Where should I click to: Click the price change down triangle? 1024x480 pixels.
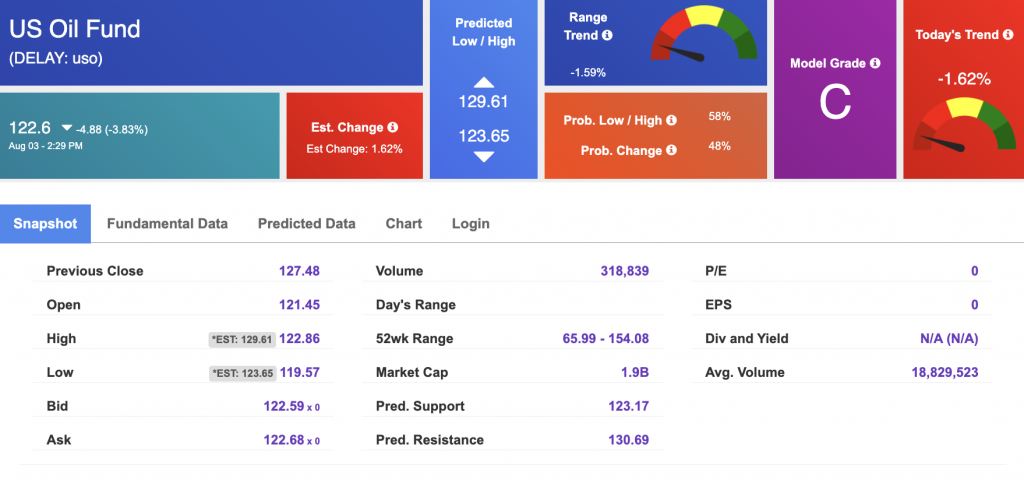click(67, 129)
